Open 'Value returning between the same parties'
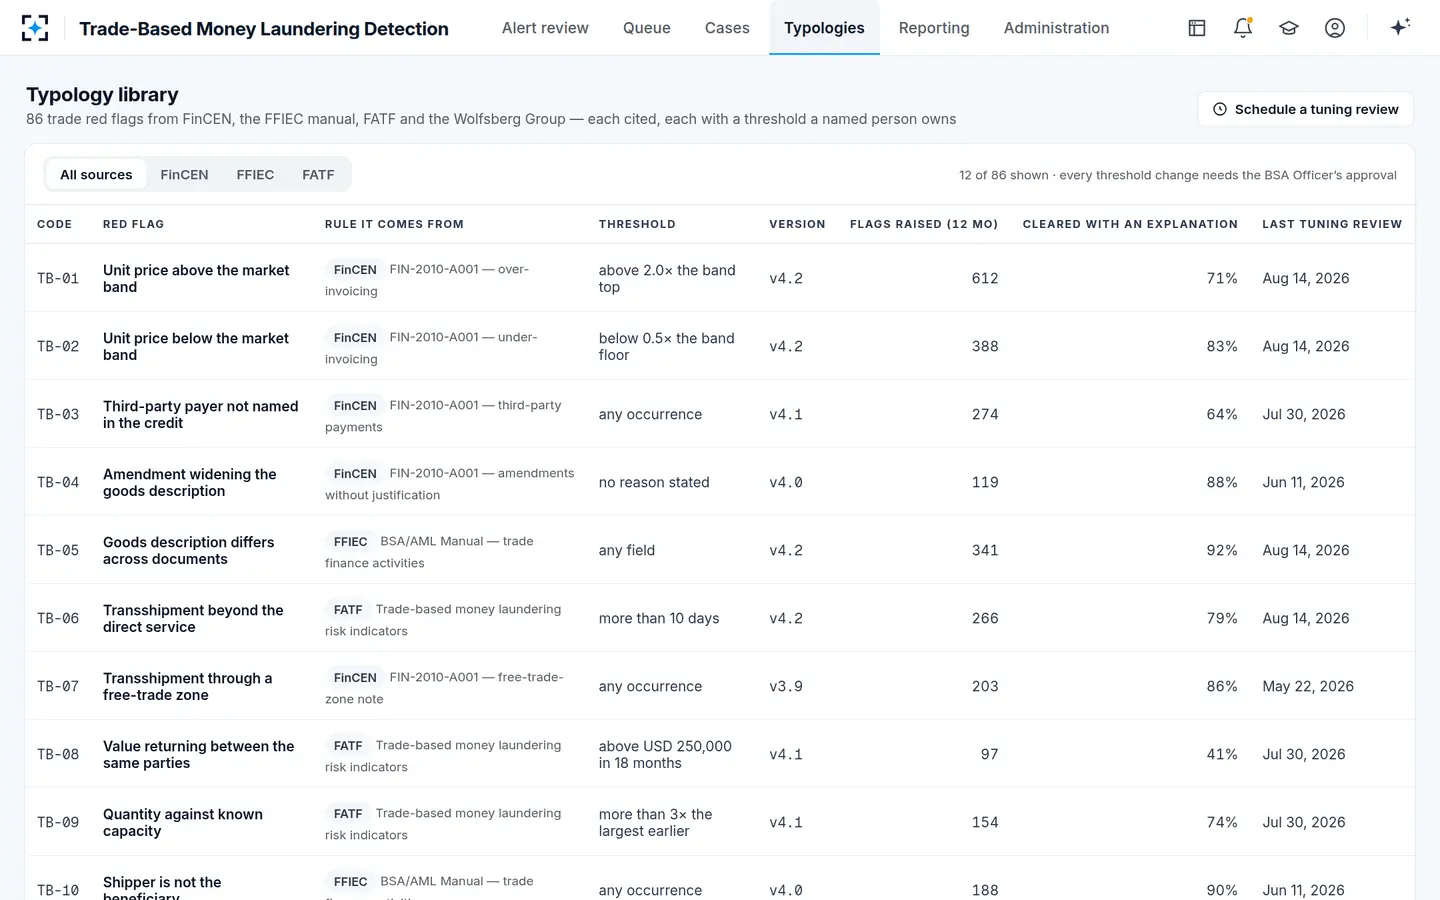This screenshot has width=1440, height=900. [199, 755]
